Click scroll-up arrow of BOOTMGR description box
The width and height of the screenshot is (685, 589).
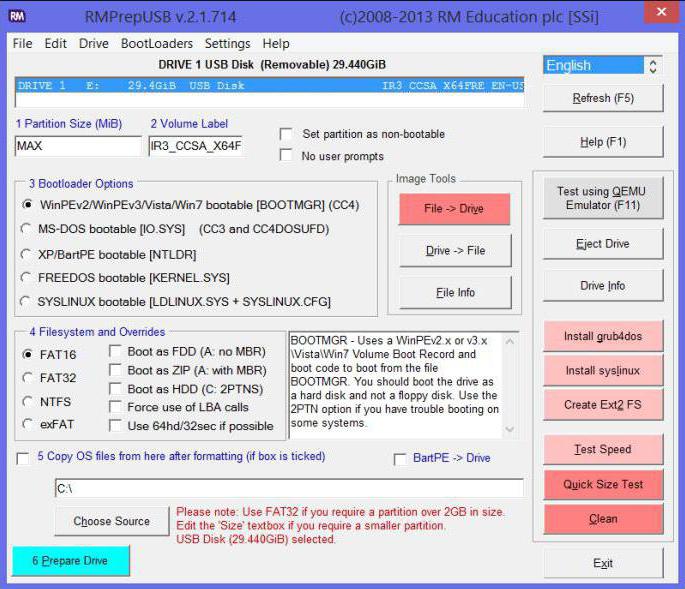pos(509,341)
